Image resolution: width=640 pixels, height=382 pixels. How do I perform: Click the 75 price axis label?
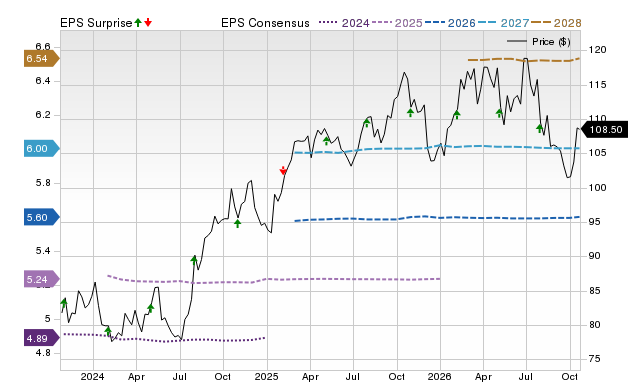point(594,359)
